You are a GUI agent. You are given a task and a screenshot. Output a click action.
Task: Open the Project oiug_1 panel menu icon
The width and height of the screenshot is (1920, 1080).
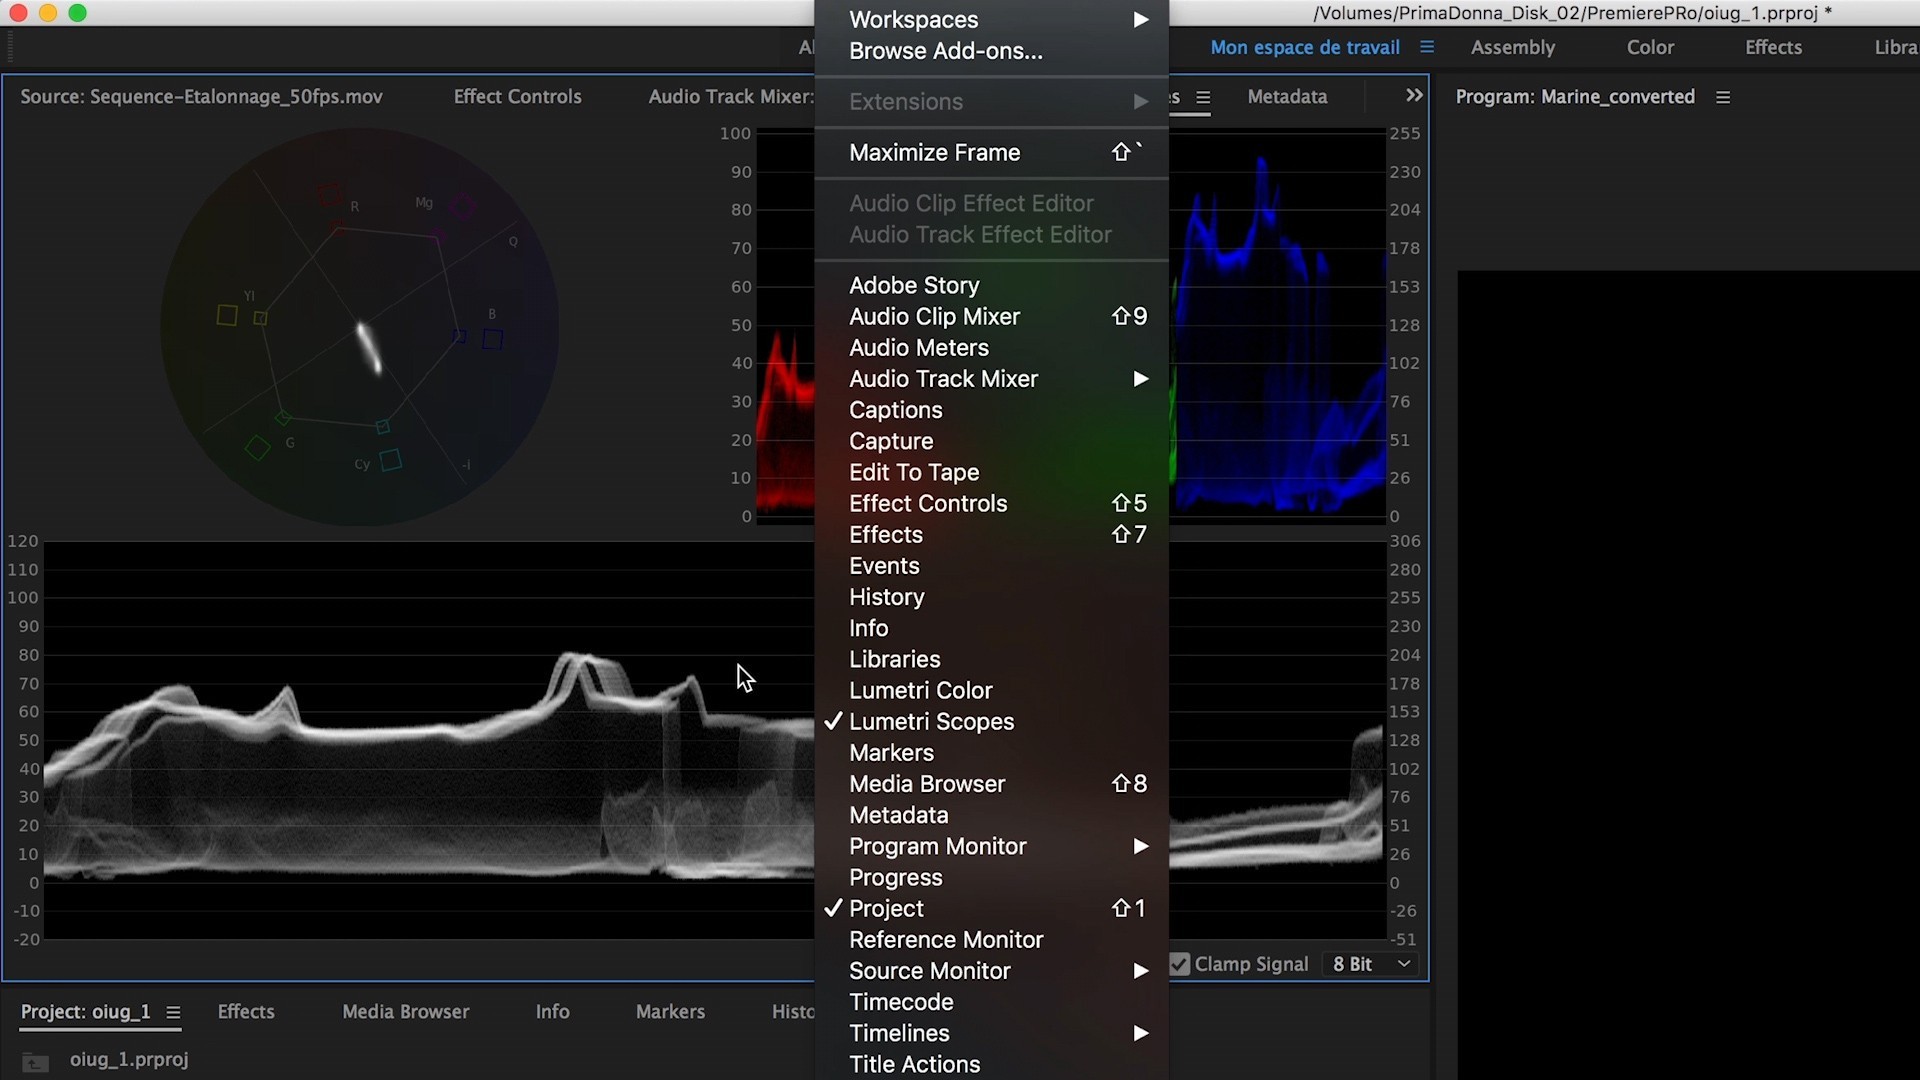[173, 1012]
